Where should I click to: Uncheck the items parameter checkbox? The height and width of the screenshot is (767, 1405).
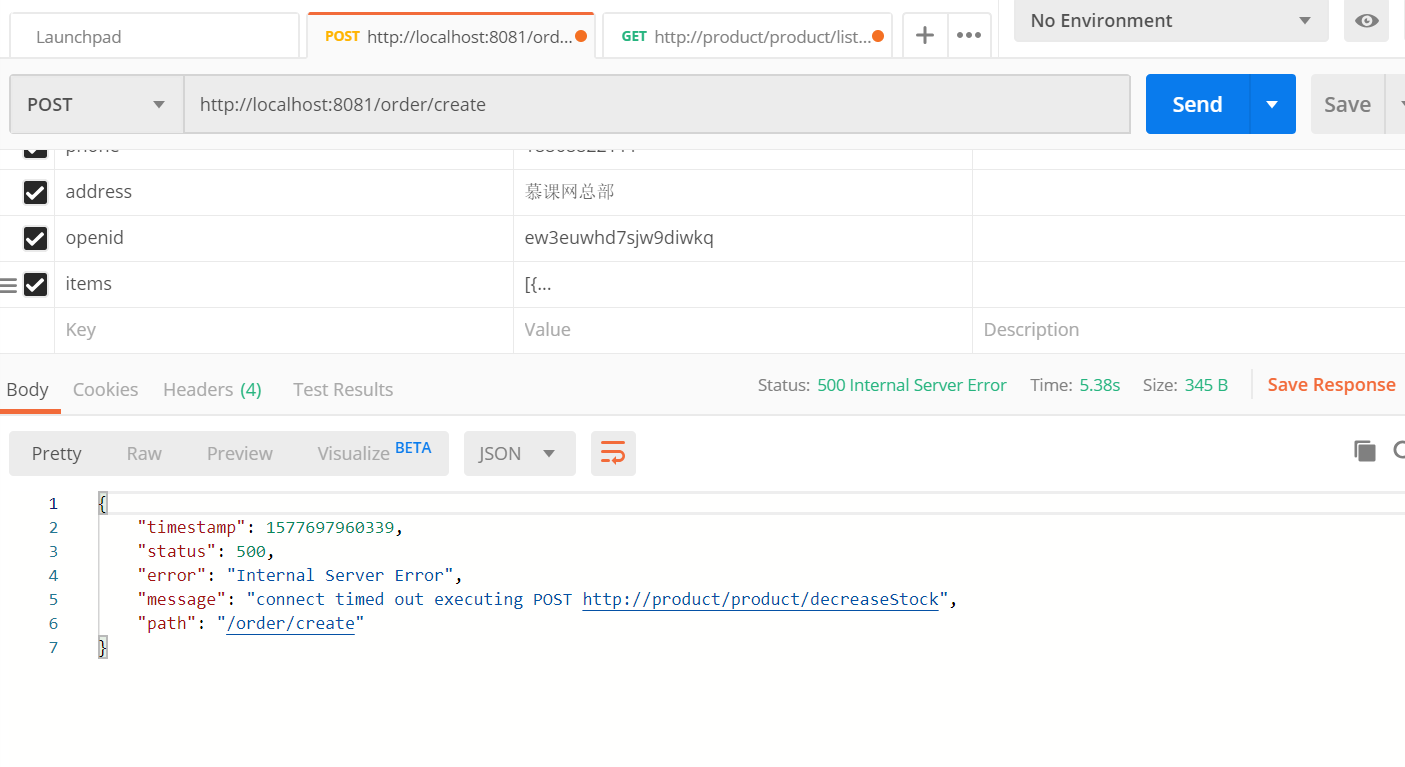(35, 284)
